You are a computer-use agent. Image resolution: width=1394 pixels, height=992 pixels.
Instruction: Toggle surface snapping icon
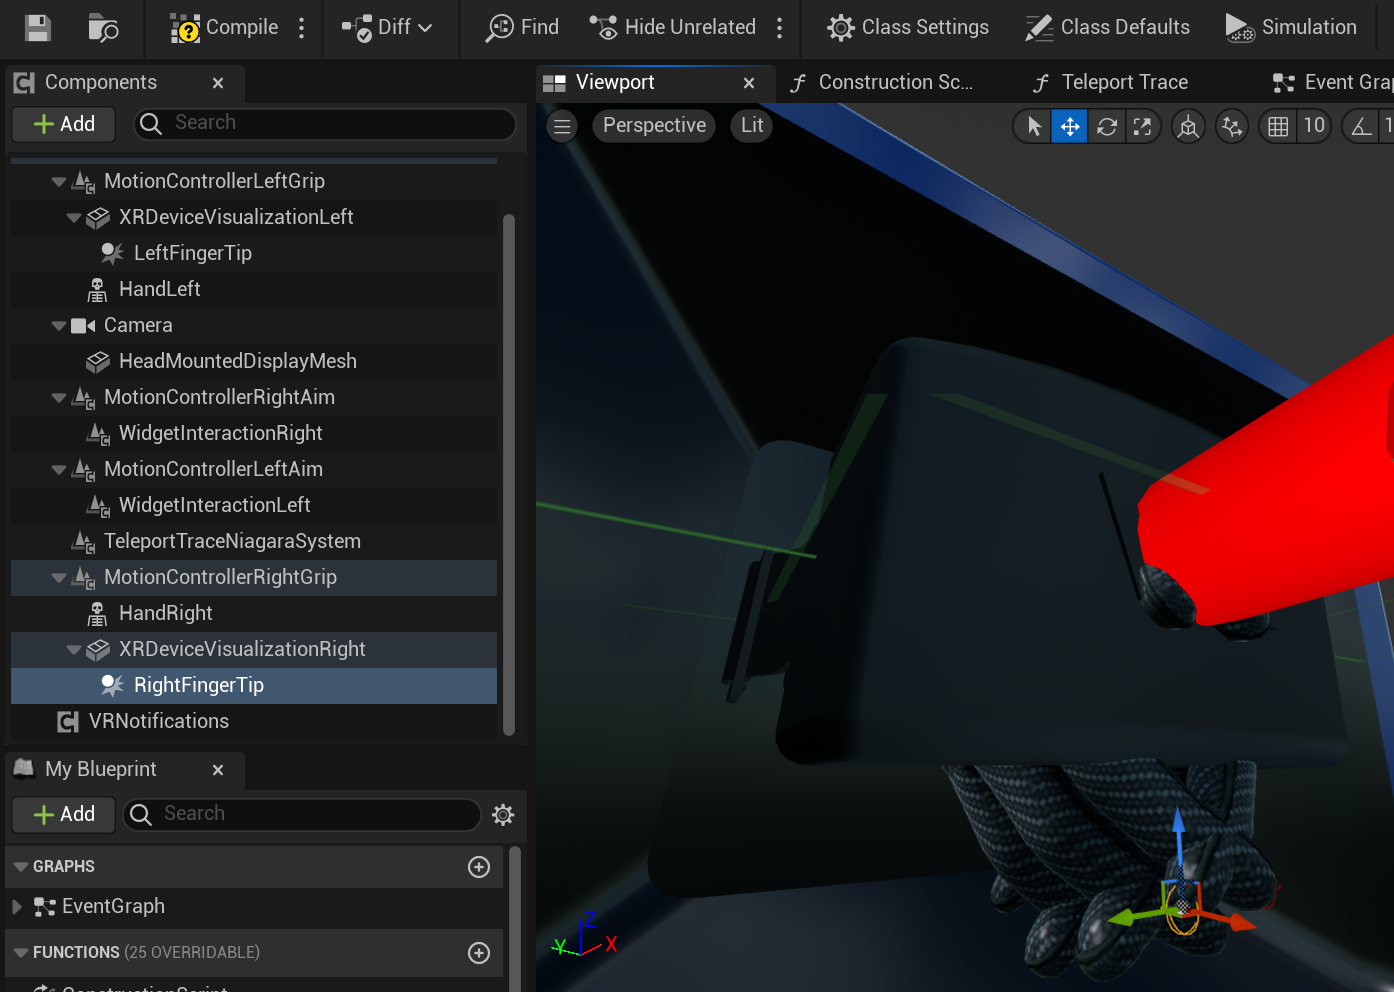coord(1232,127)
